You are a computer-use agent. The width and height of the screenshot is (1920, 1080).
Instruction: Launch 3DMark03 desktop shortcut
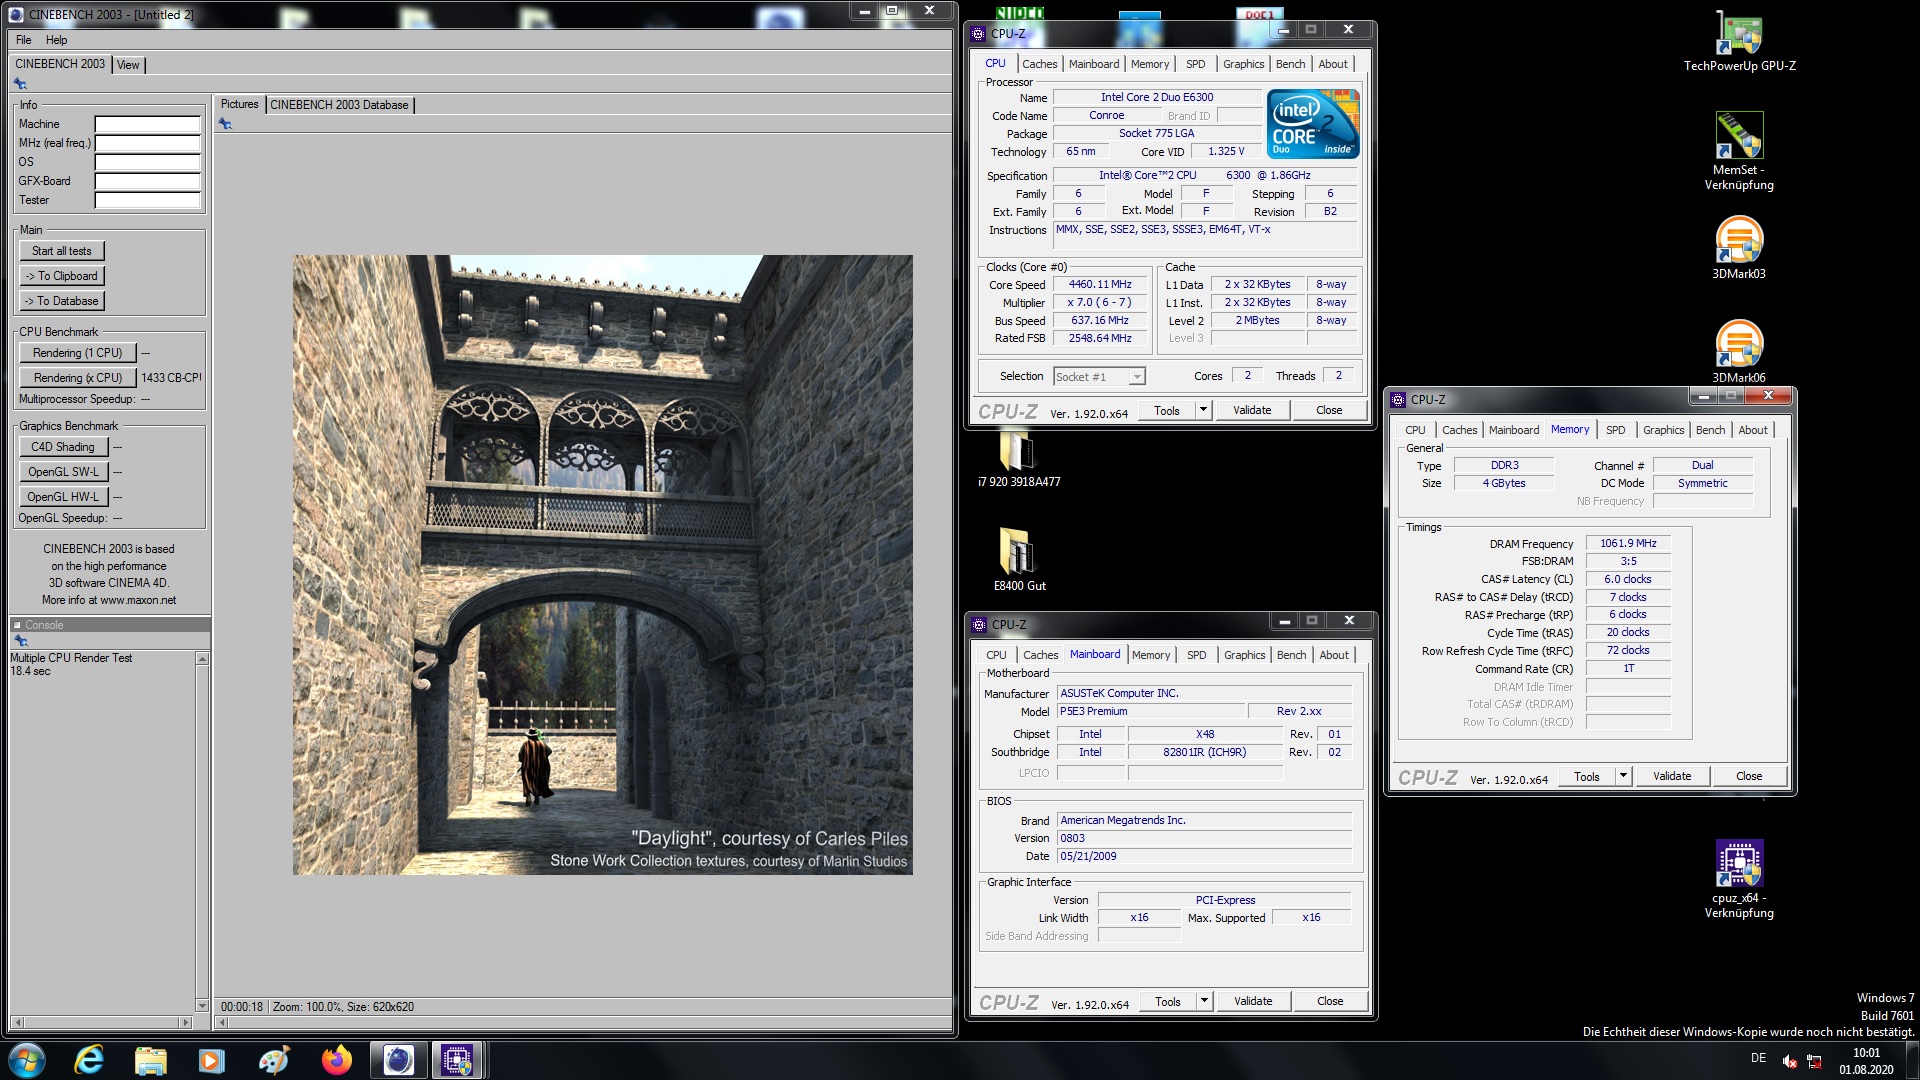tap(1739, 248)
